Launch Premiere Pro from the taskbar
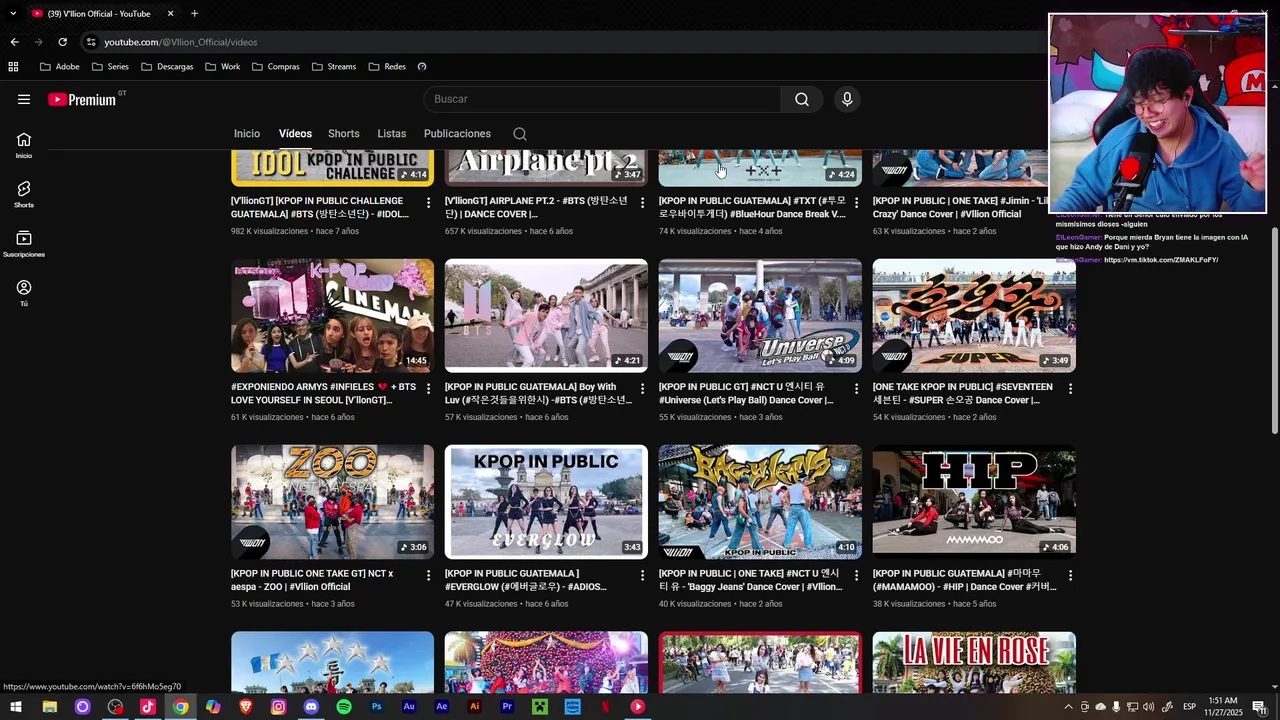The image size is (1280, 720). (507, 707)
